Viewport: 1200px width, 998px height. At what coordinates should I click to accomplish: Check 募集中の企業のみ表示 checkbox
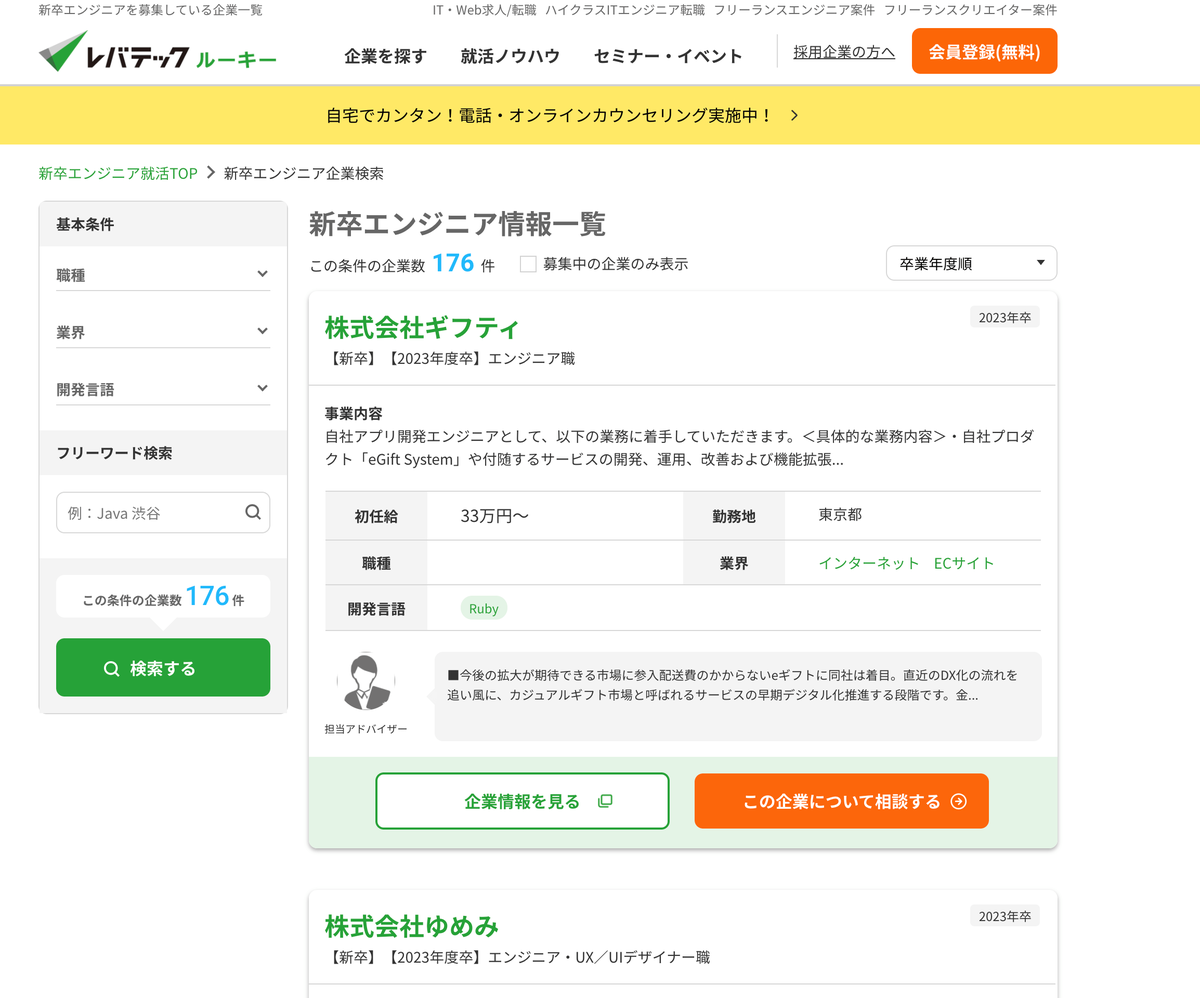click(x=528, y=264)
